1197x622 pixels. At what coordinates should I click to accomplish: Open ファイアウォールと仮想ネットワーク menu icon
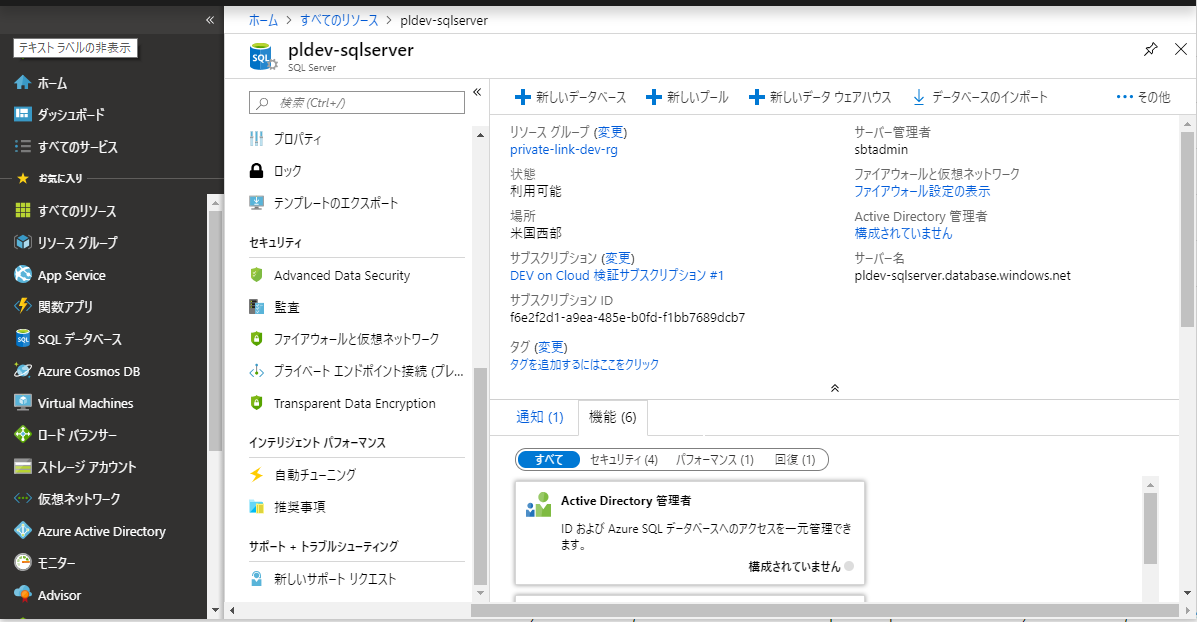pos(256,339)
